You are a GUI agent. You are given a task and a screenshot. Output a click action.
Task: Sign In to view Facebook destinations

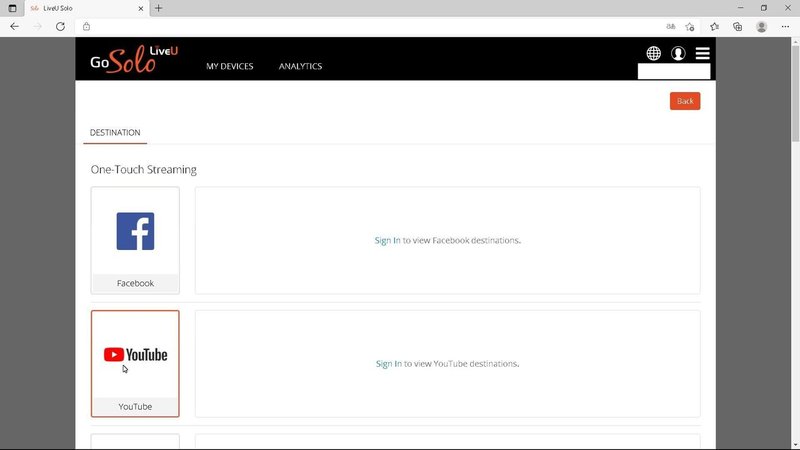click(387, 240)
